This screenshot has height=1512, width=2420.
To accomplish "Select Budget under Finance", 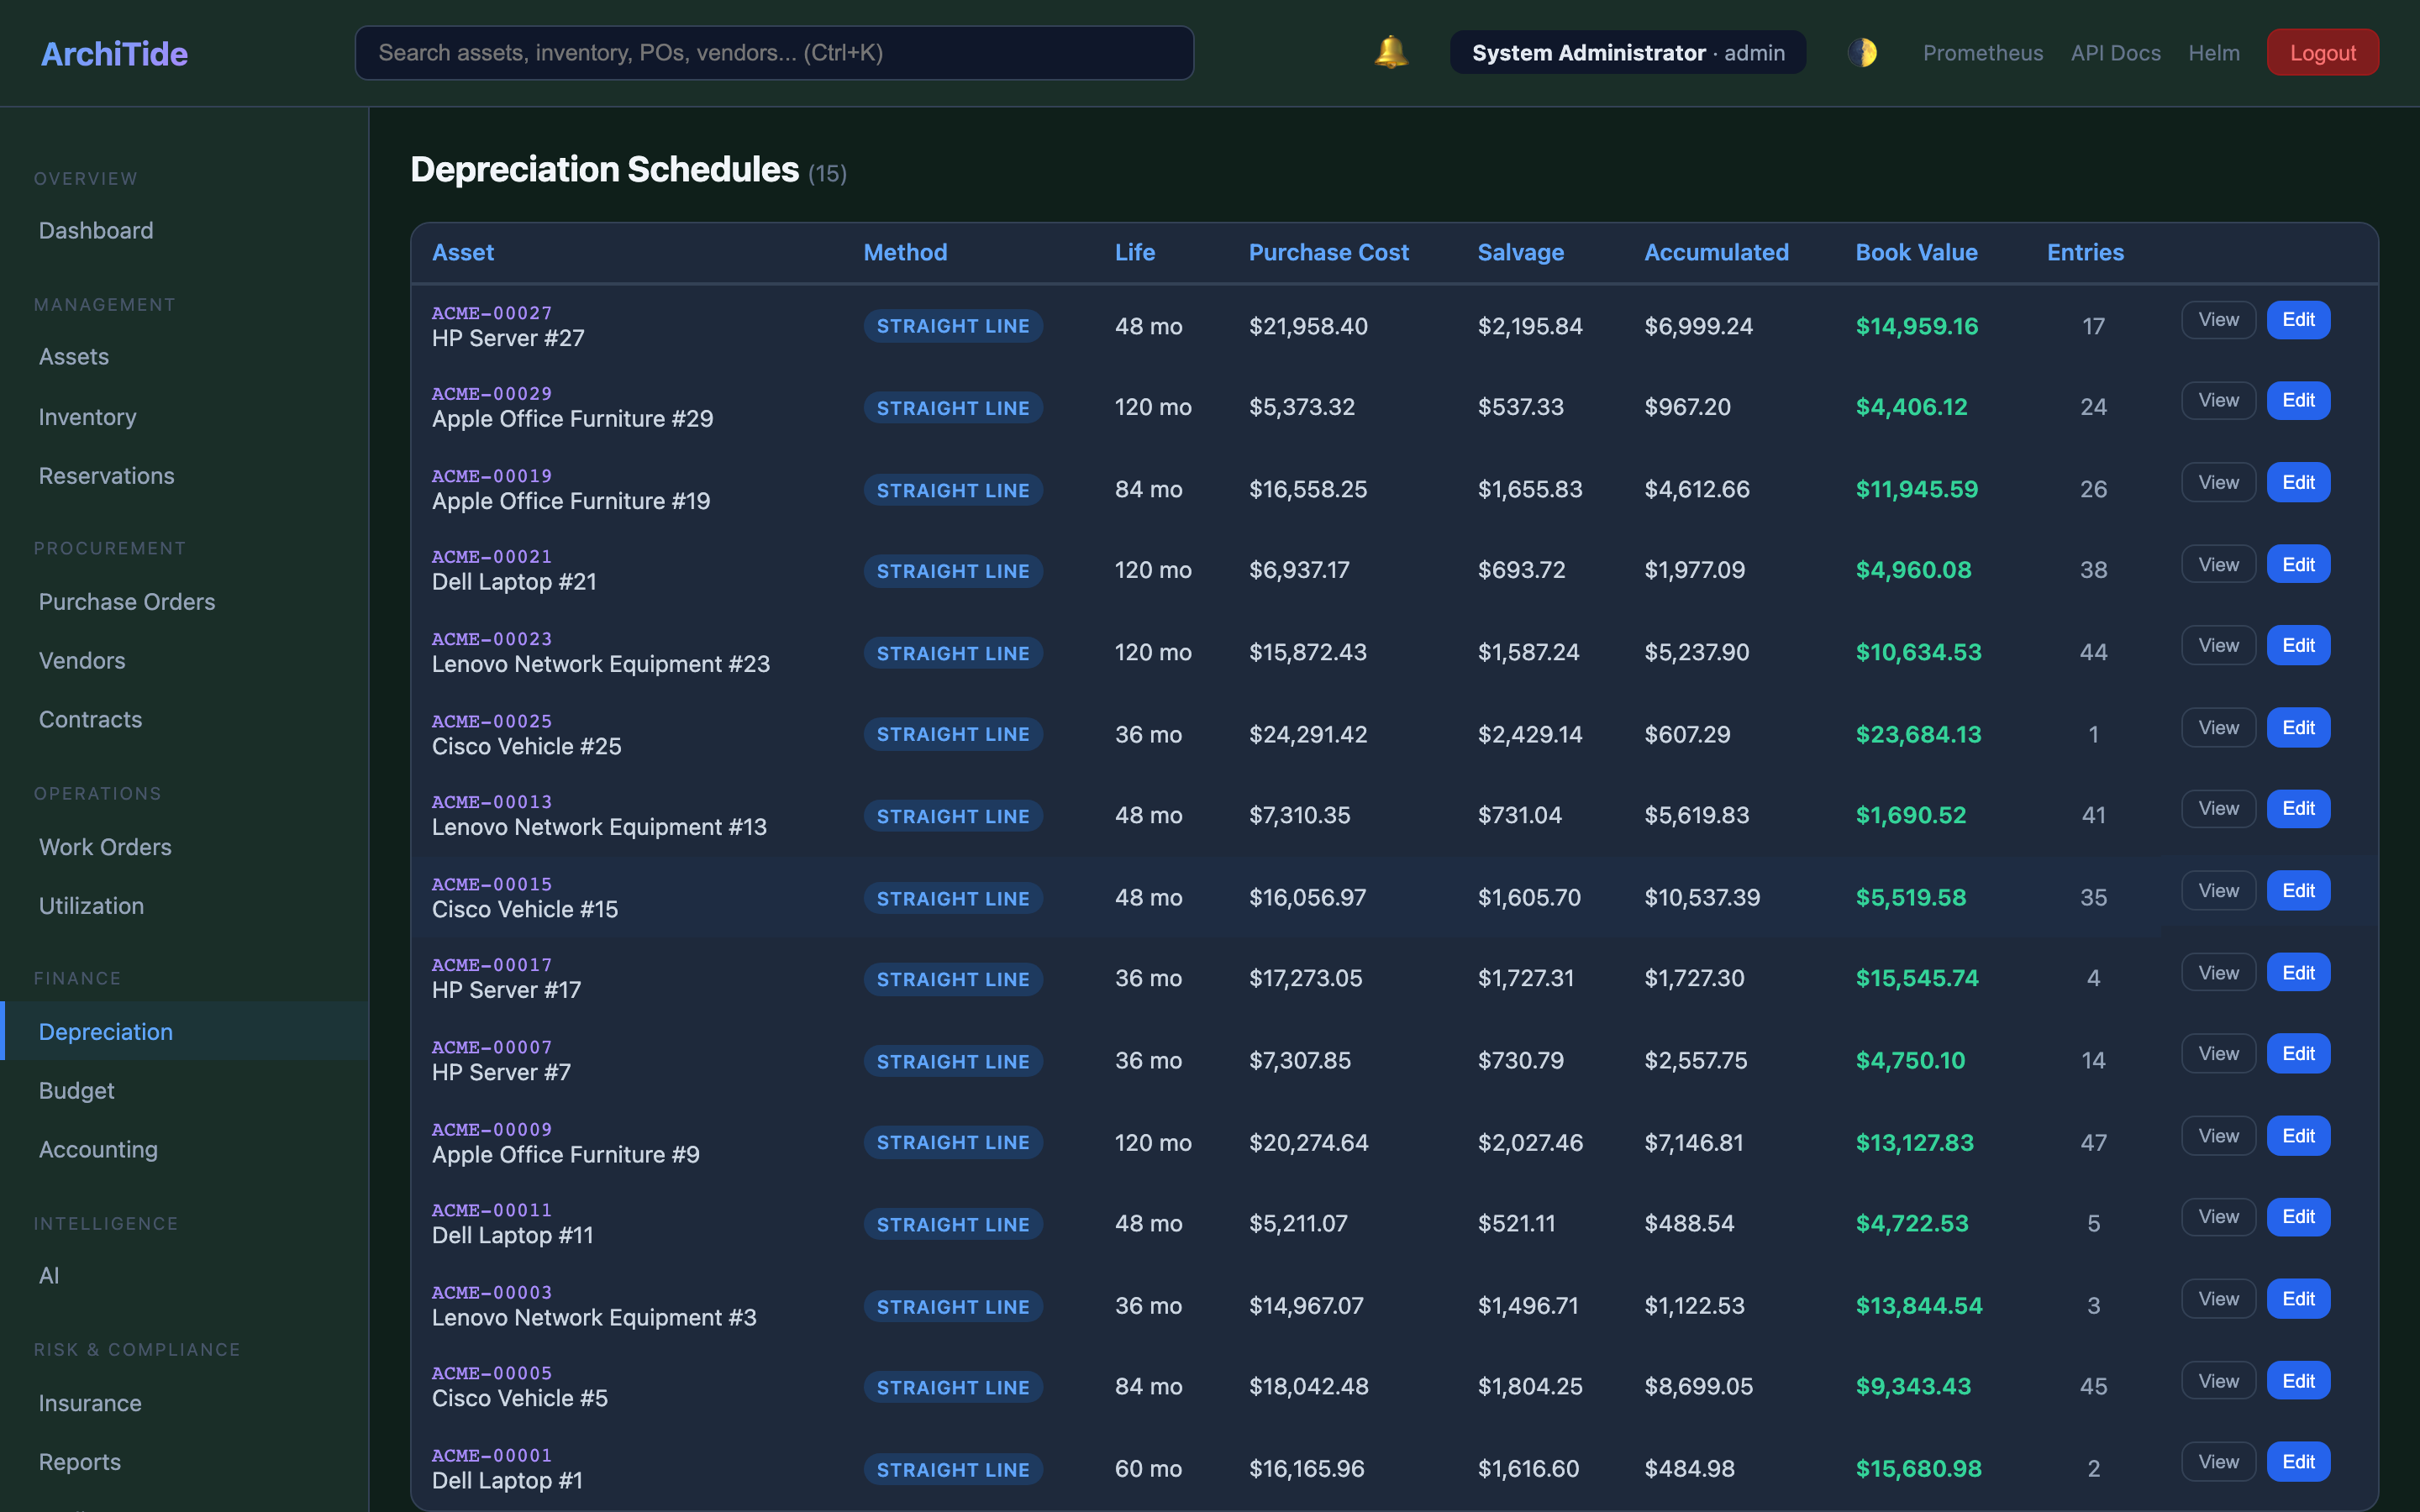I will 77,1091.
